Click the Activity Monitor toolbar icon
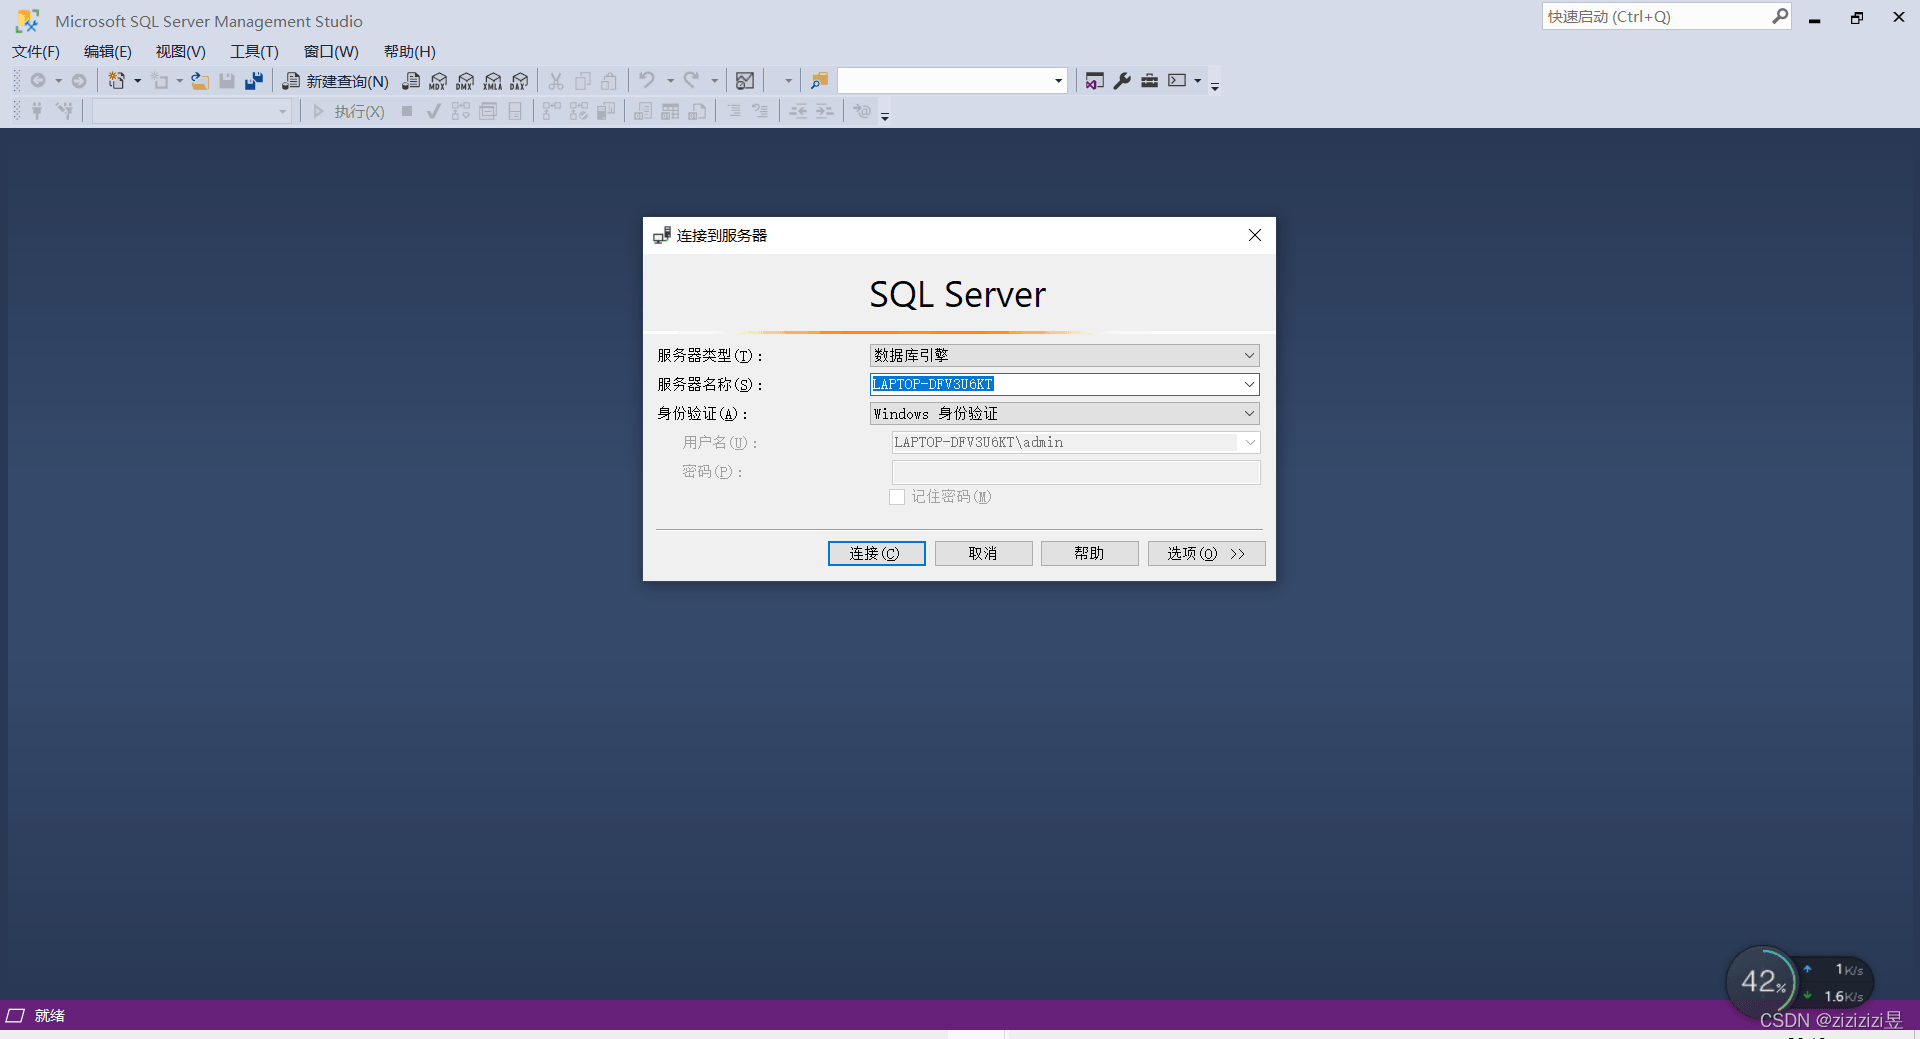Image resolution: width=1920 pixels, height=1039 pixels. (x=745, y=81)
